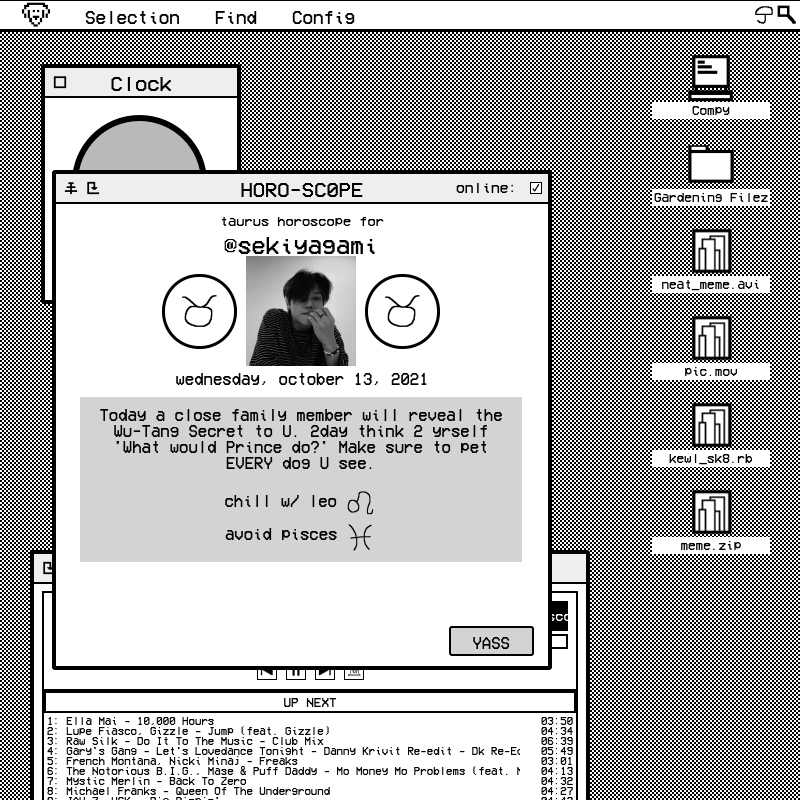Click the 'Gardening Filez' label text

coord(711,197)
